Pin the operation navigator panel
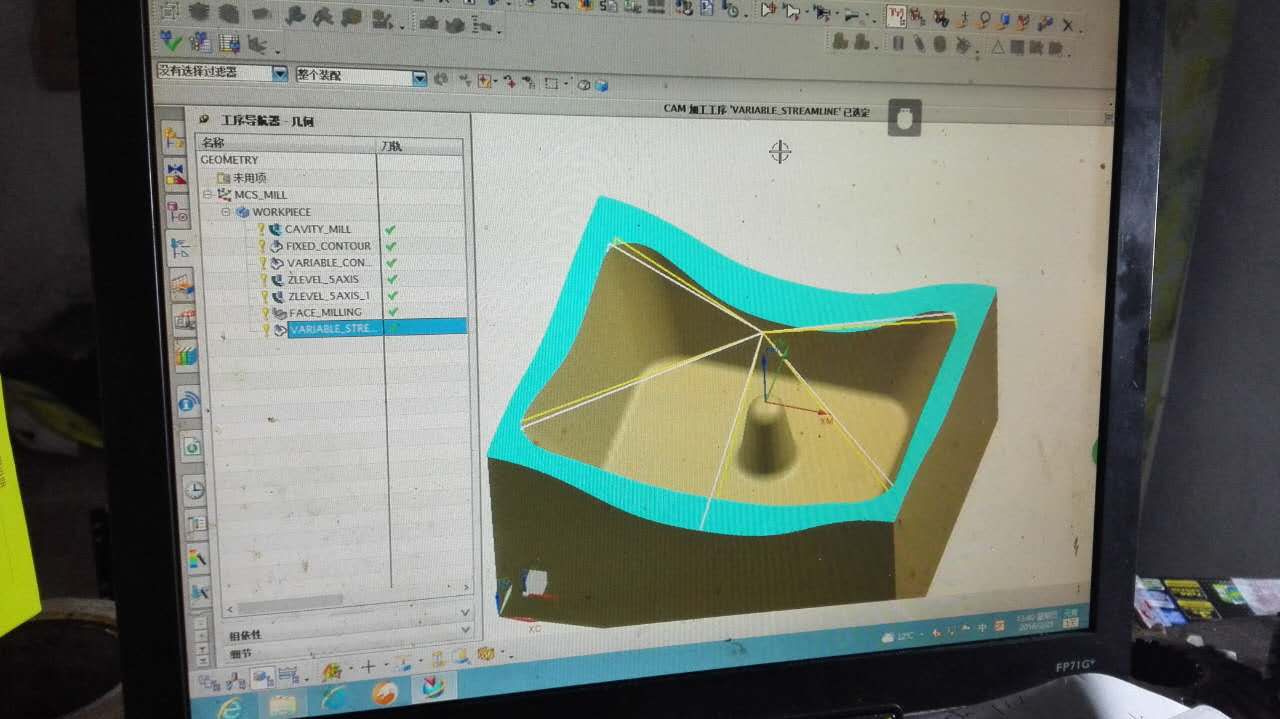Screen dimensions: 1280x719 coord(204,119)
